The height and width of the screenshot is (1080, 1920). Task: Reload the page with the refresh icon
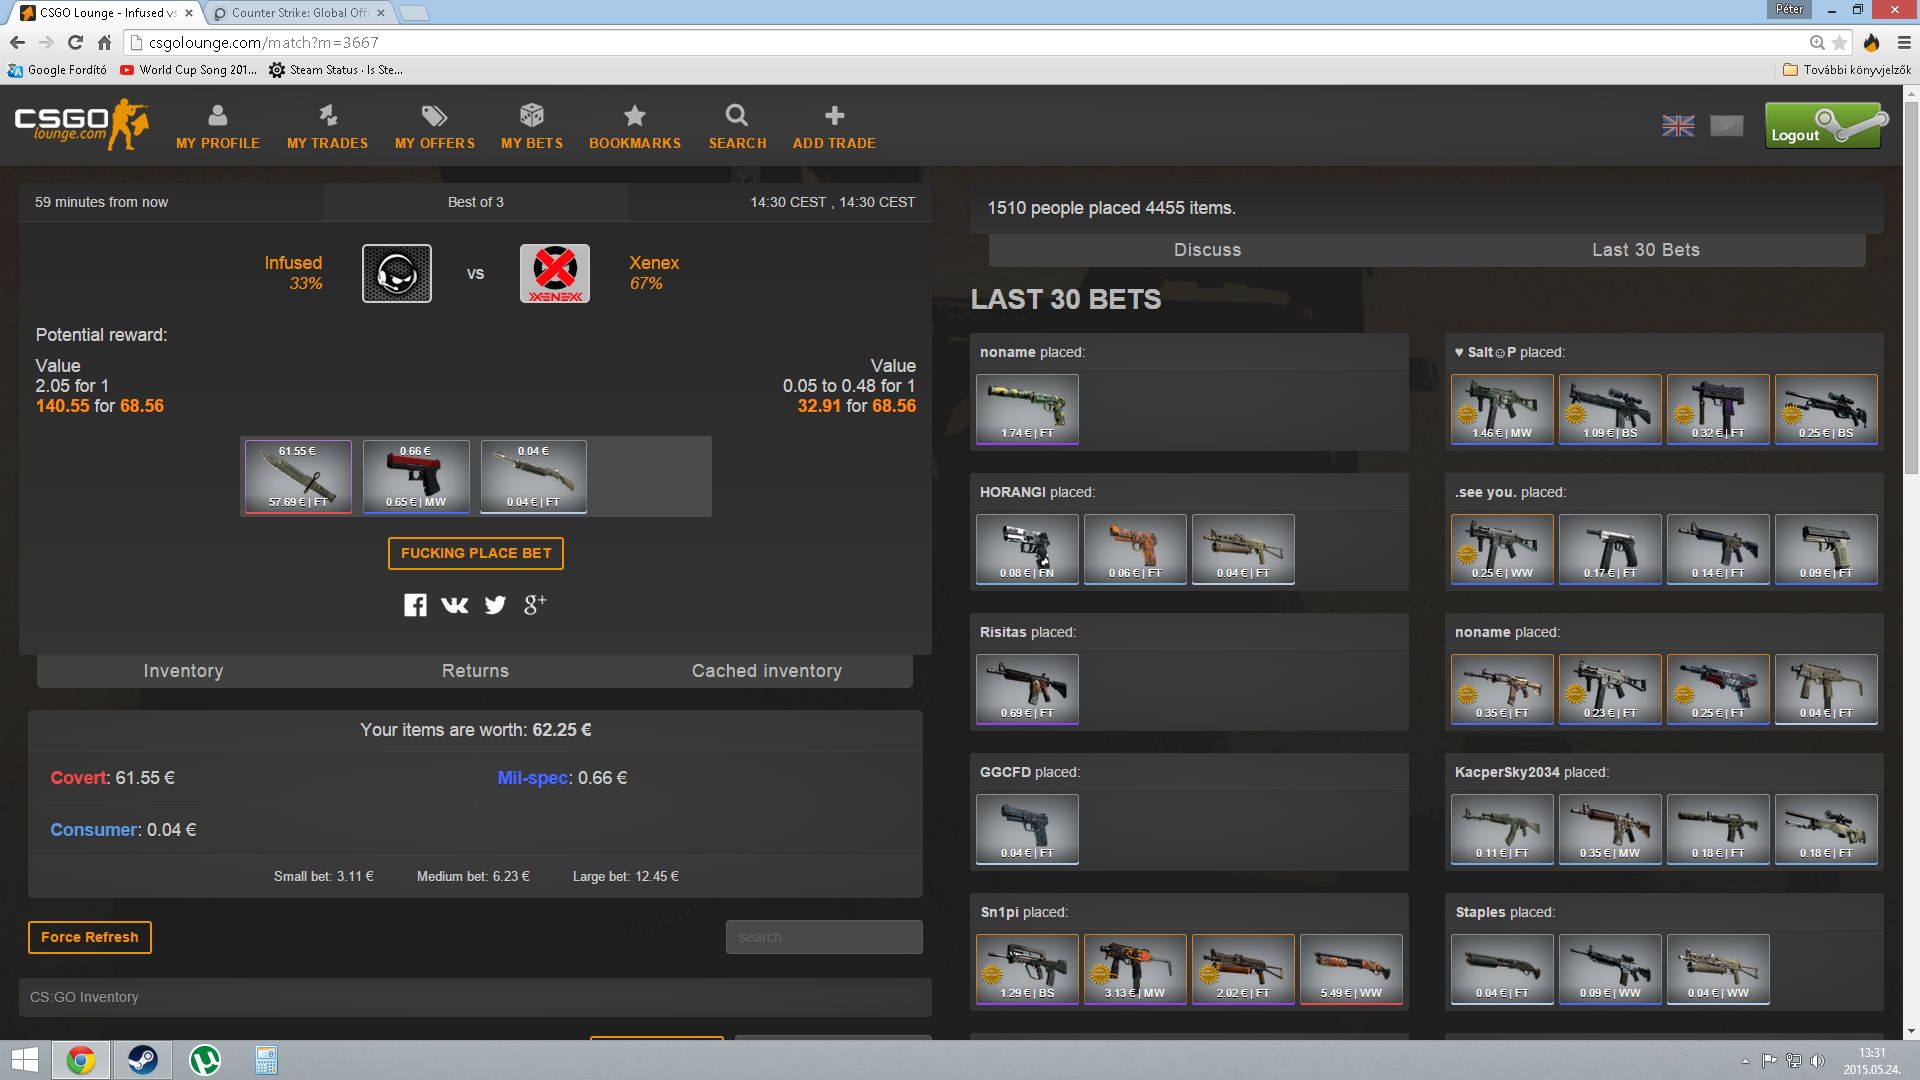tap(75, 42)
